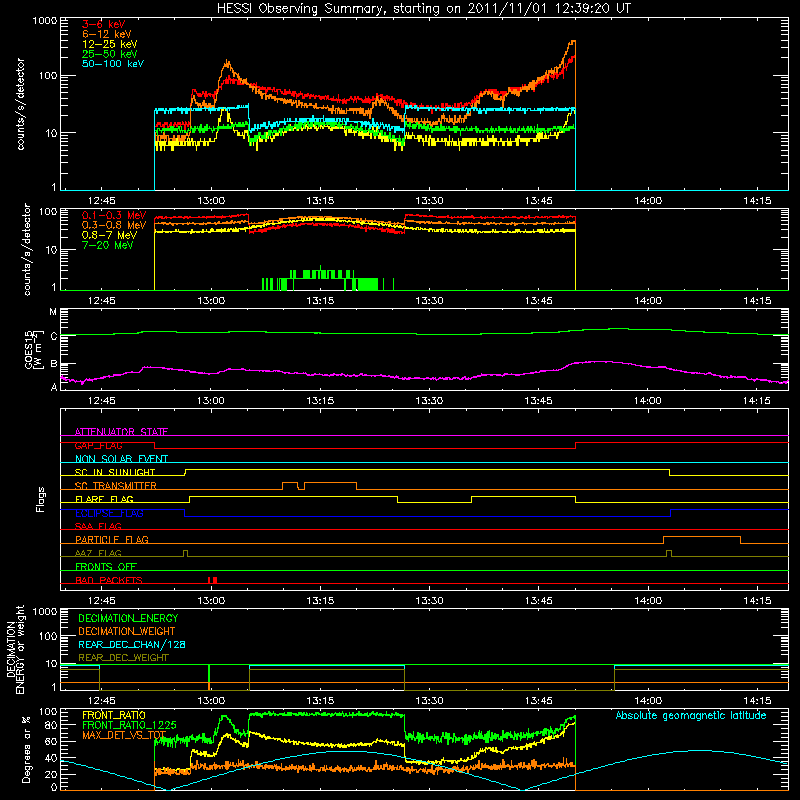Select the NON_SOLAR_EVENT flag label
Viewport: 800px width, 800px height.
click(x=121, y=459)
